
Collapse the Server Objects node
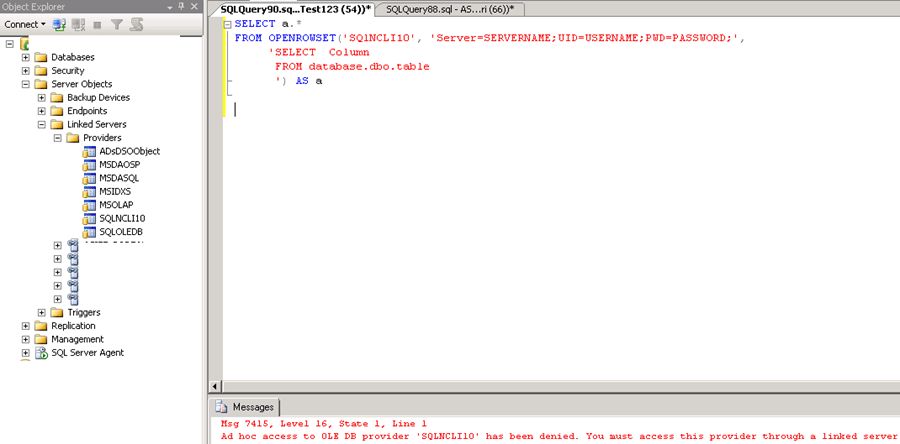pos(25,84)
